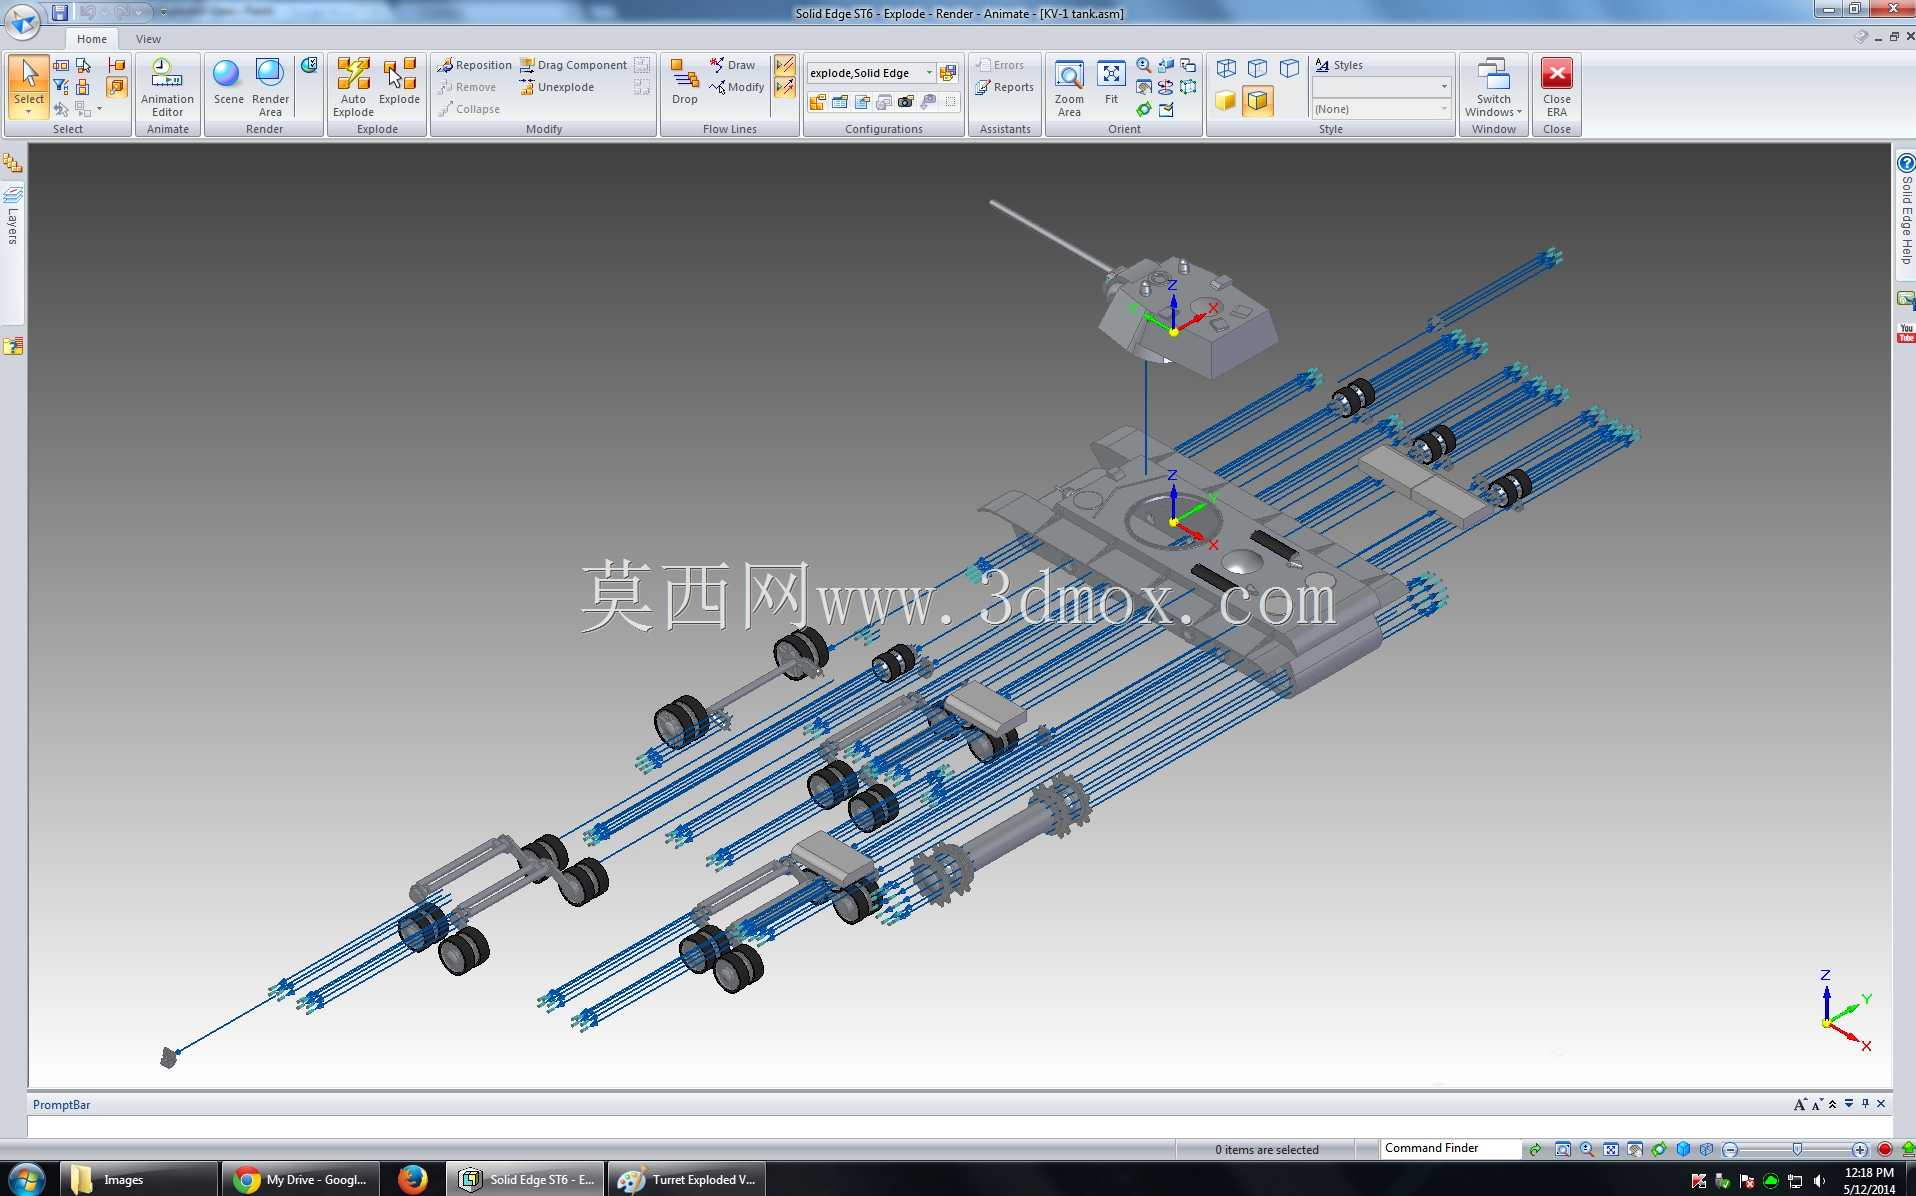Click the Drag Component button
The height and width of the screenshot is (1196, 1916).
click(x=573, y=65)
